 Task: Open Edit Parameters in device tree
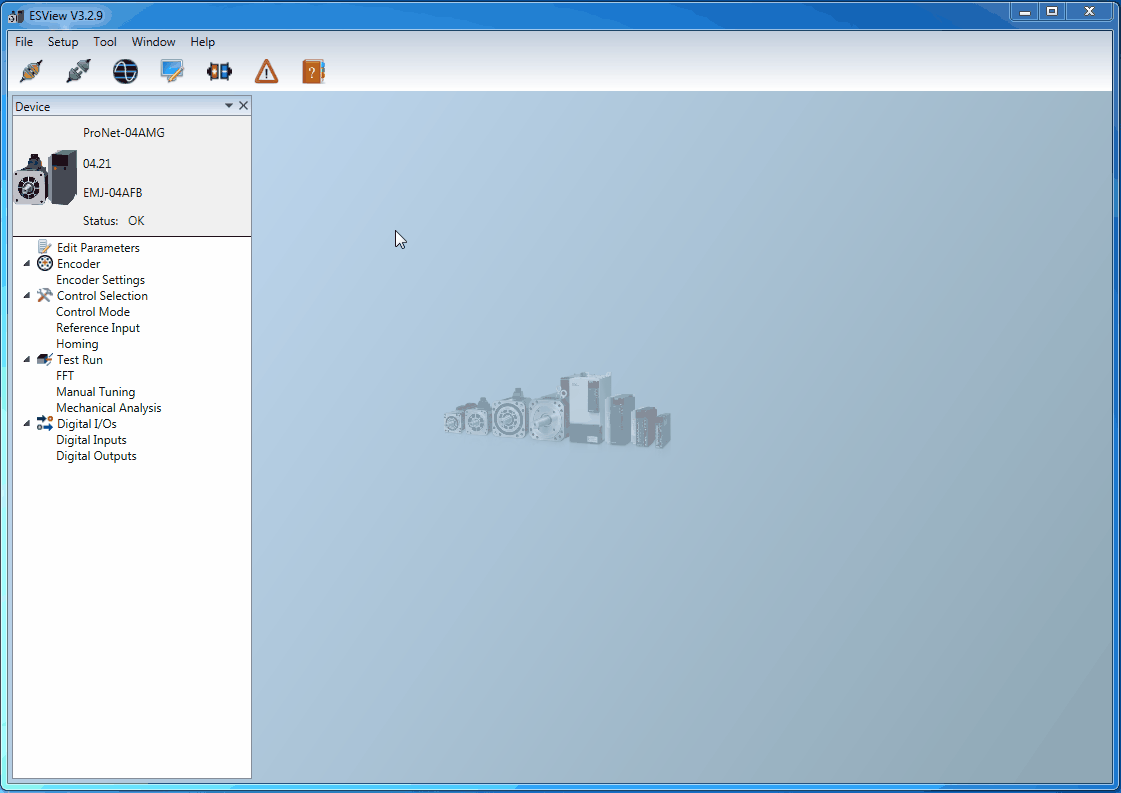point(98,247)
